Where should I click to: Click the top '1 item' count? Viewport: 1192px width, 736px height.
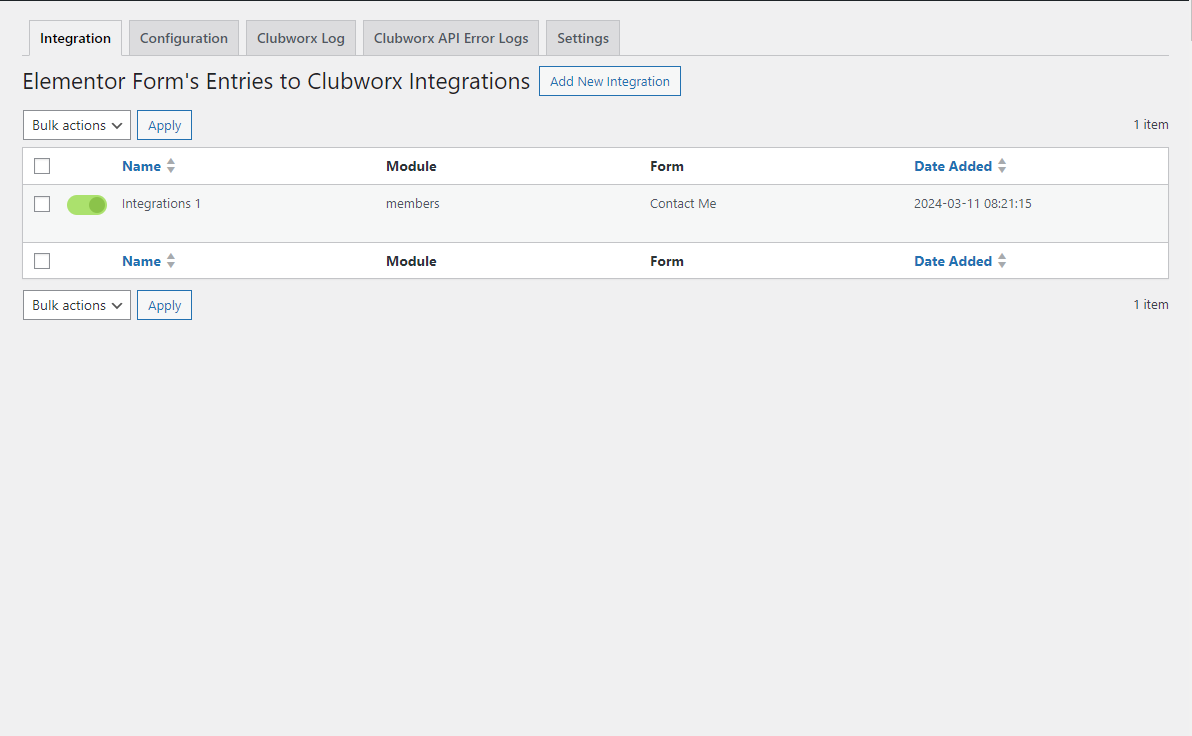[x=1151, y=125]
